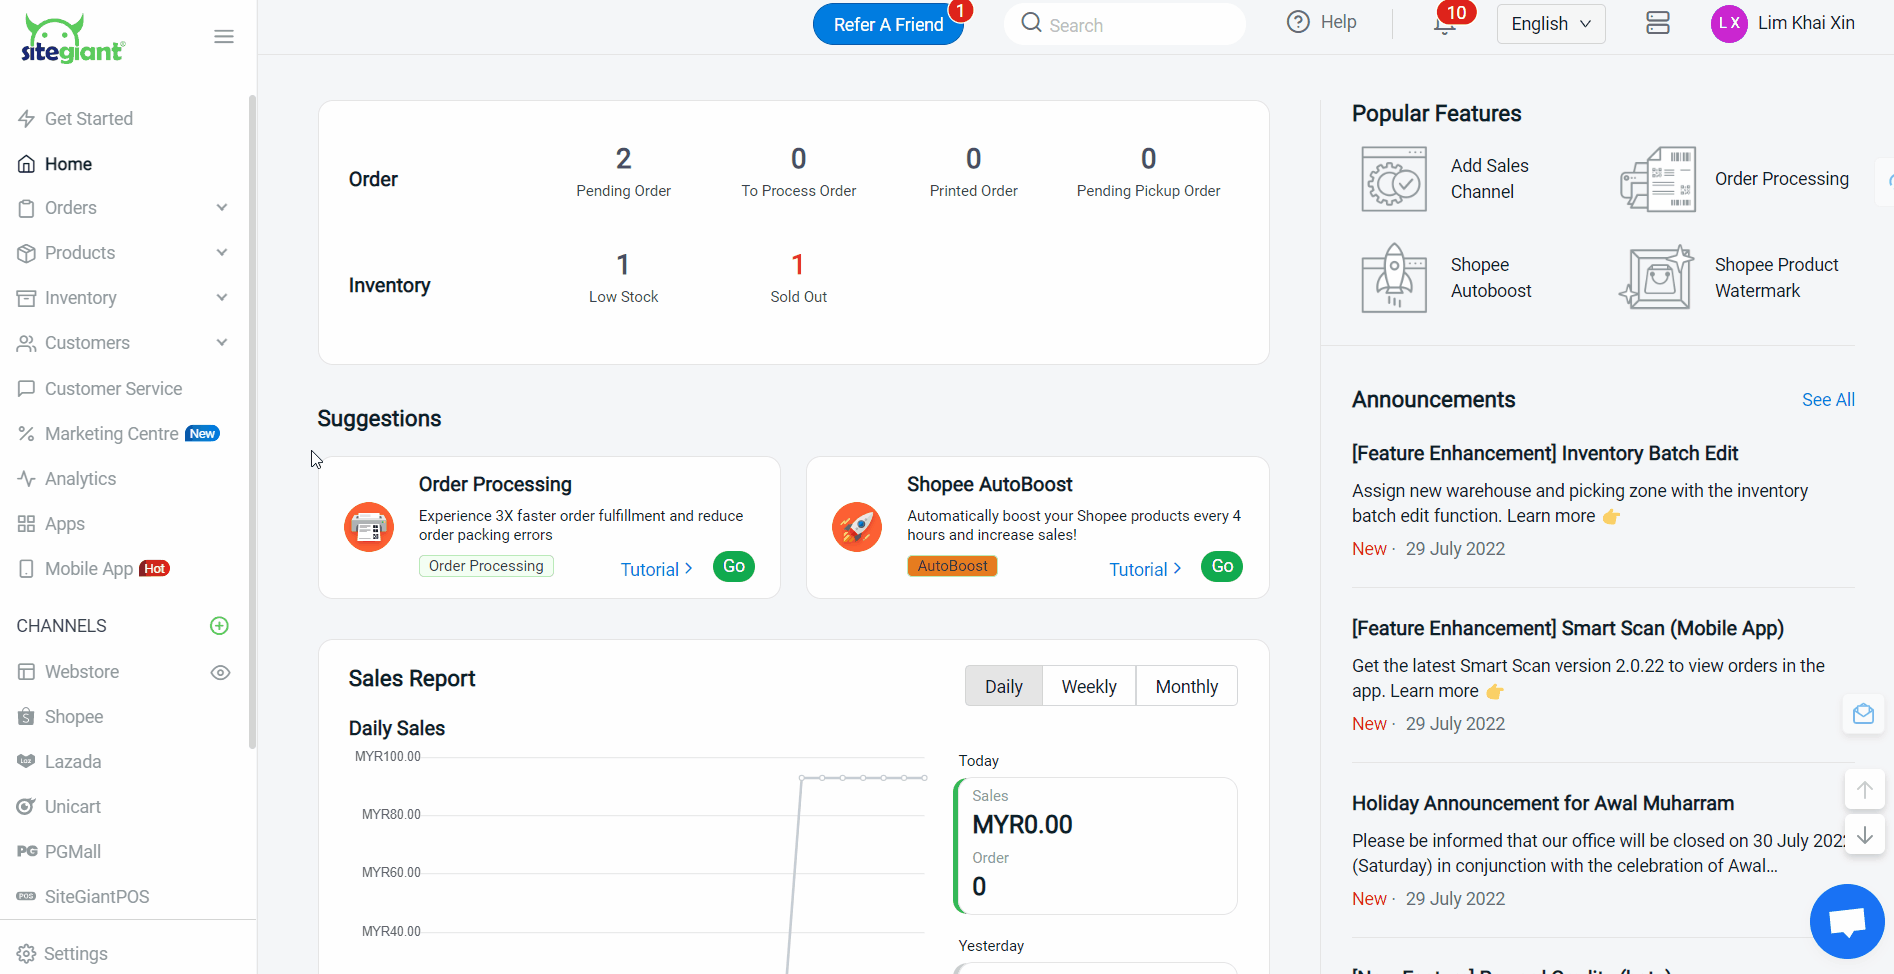Switch sales report to Weekly
Screen dimensions: 1894x974
[1089, 687]
